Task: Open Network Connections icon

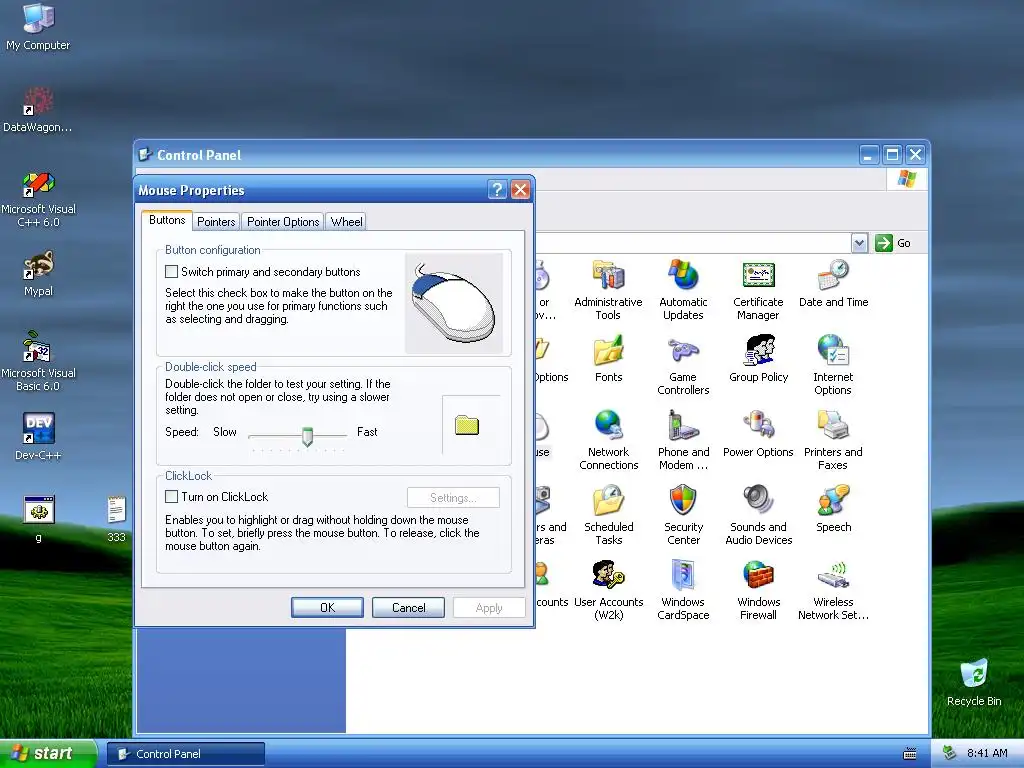Action: 609,440
